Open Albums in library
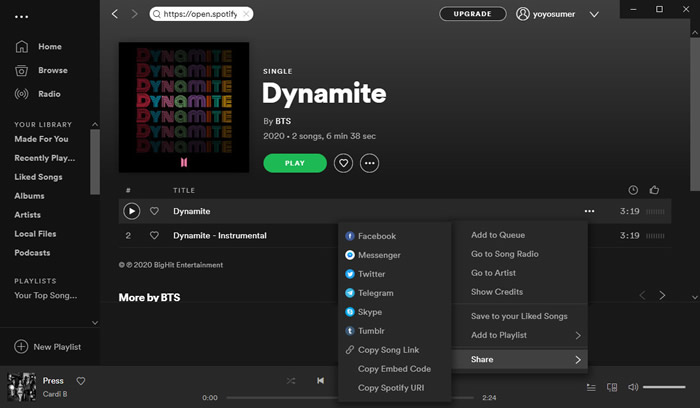This screenshot has width=700, height=408. (x=29, y=196)
